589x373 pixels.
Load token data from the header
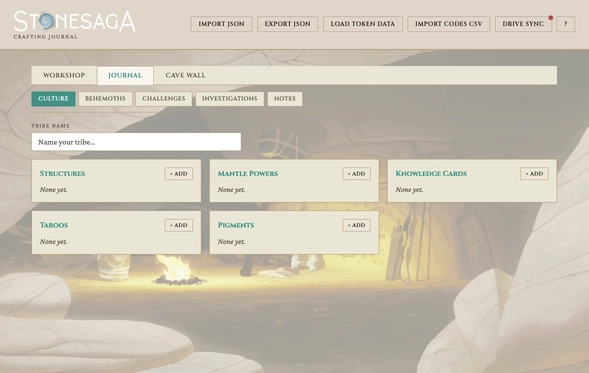coord(362,24)
